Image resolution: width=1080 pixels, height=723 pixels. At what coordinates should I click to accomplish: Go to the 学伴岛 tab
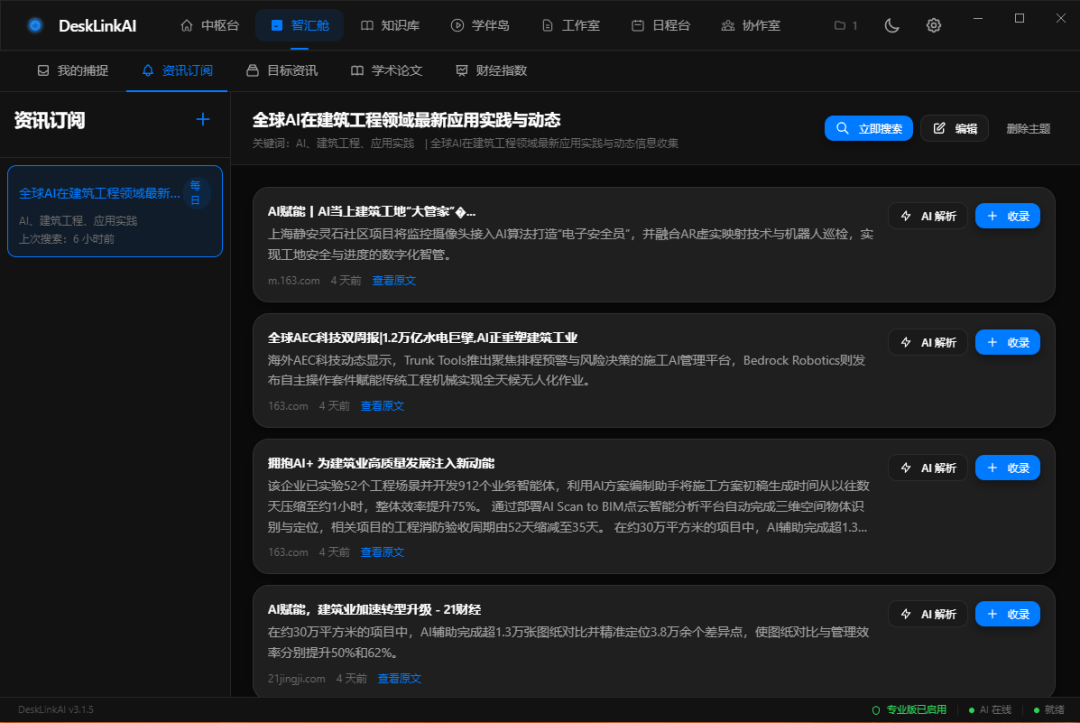pos(480,25)
